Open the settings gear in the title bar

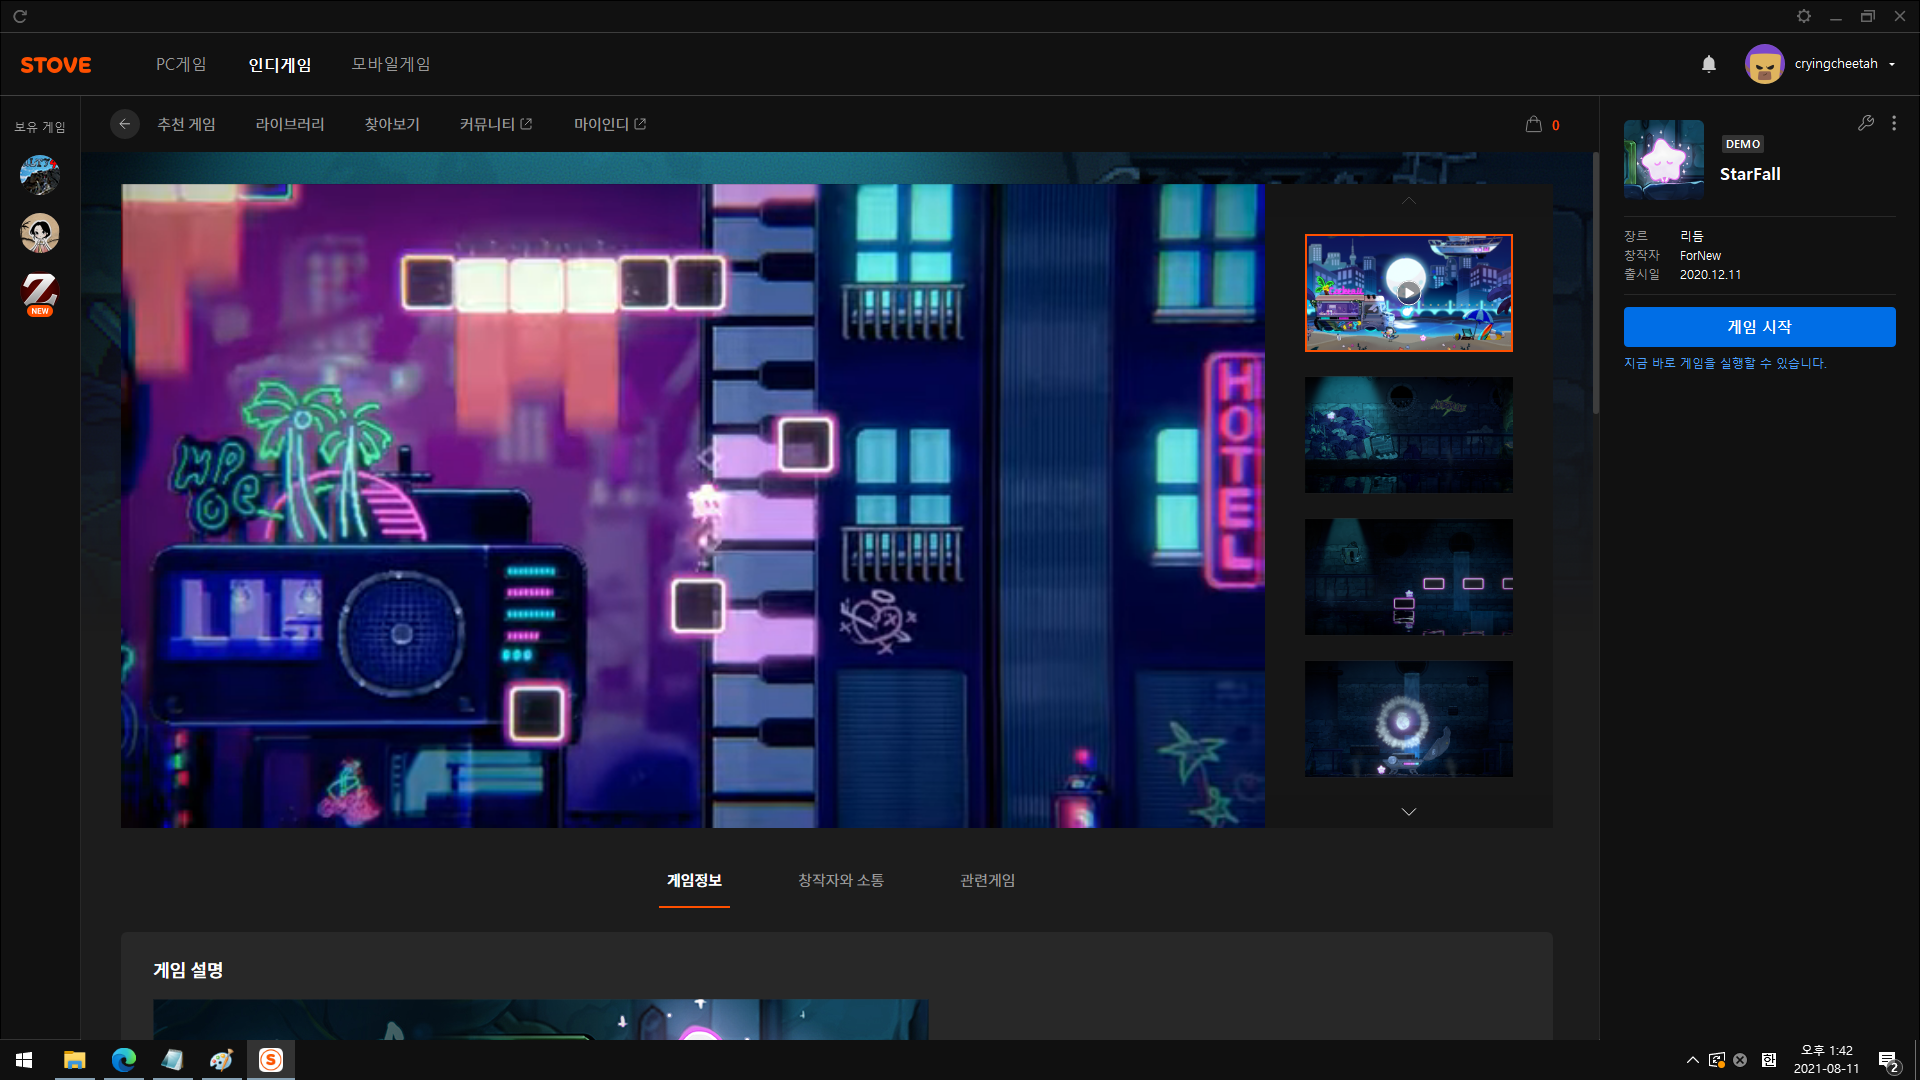(x=1804, y=16)
